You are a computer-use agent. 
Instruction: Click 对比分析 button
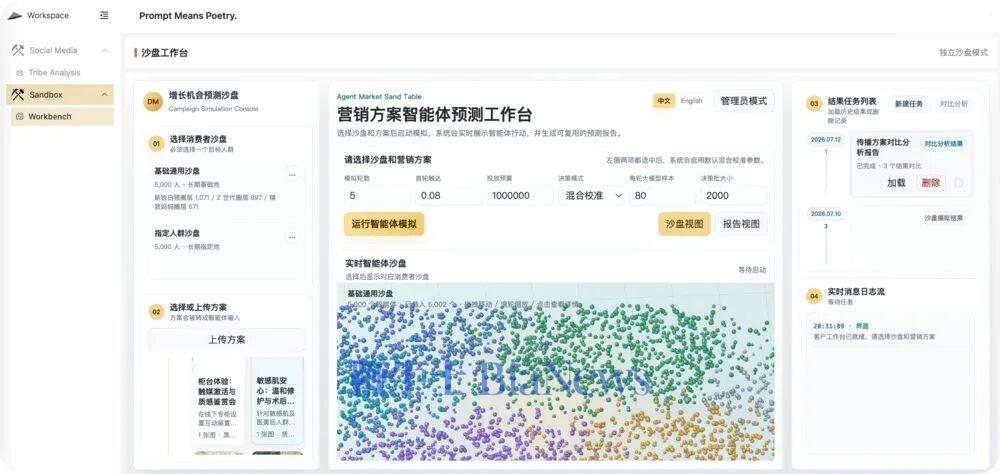(953, 103)
